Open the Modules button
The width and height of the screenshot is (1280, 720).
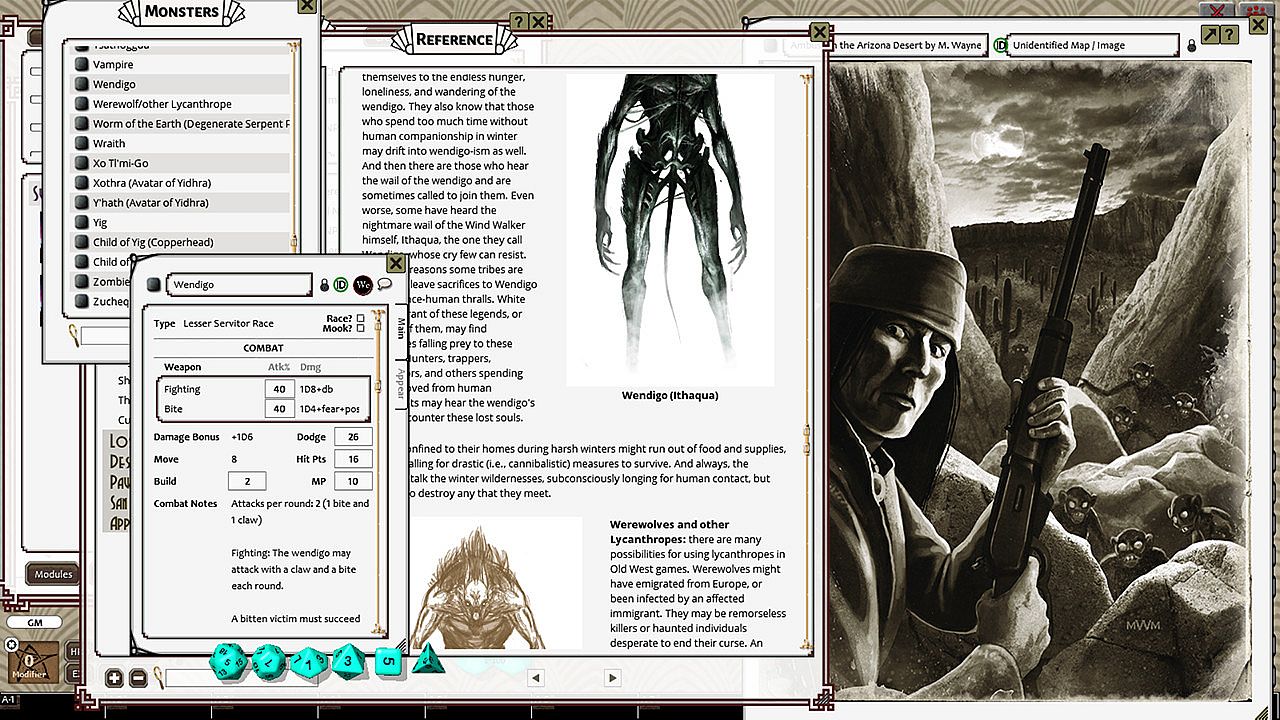coord(54,574)
